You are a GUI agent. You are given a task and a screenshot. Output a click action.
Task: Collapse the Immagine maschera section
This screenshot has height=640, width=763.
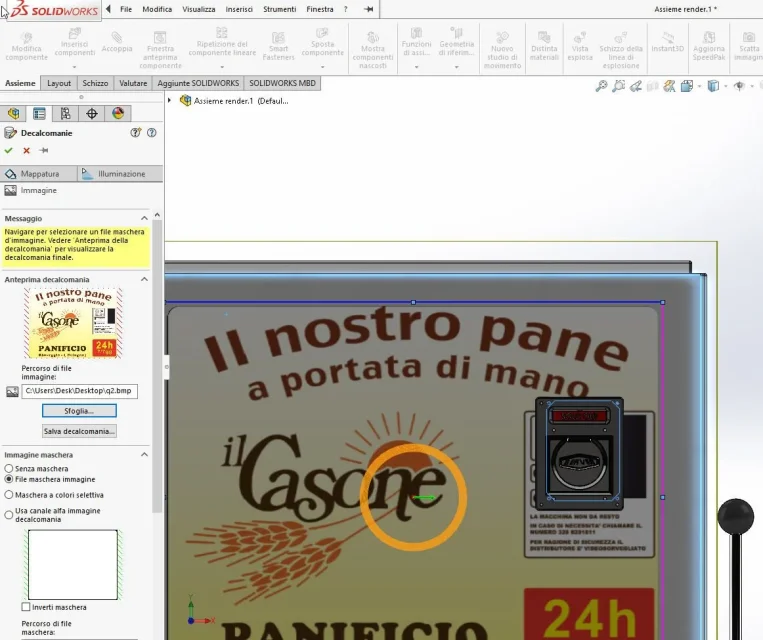tap(145, 455)
